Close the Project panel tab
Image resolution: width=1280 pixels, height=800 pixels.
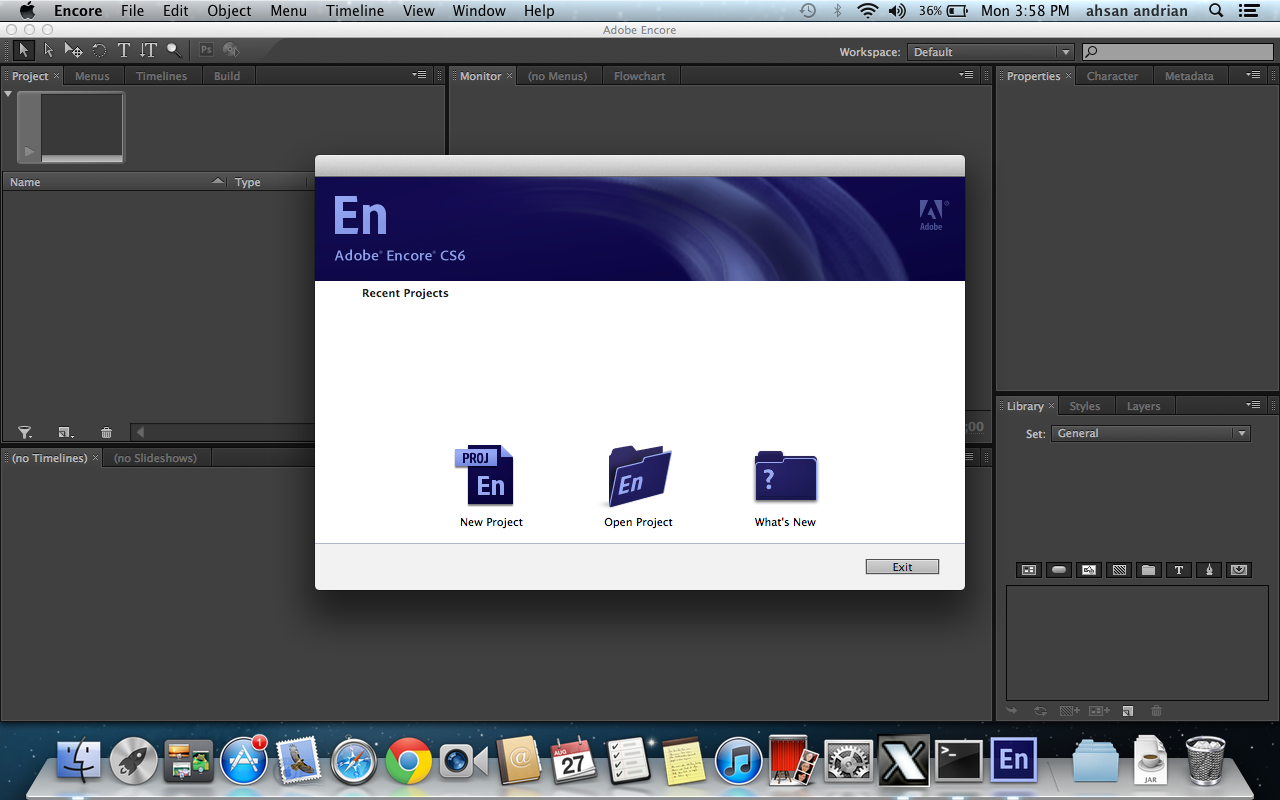point(56,76)
